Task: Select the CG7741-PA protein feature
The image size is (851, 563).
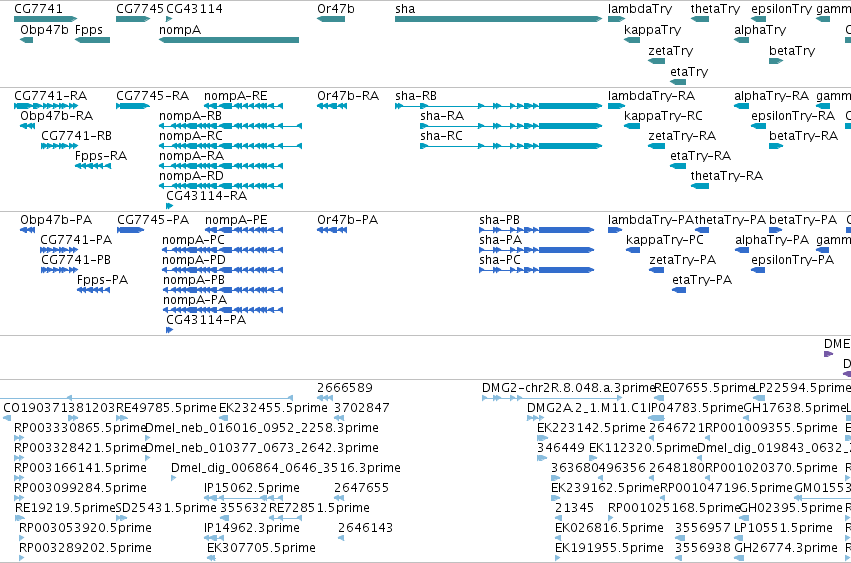Action: pos(59,250)
